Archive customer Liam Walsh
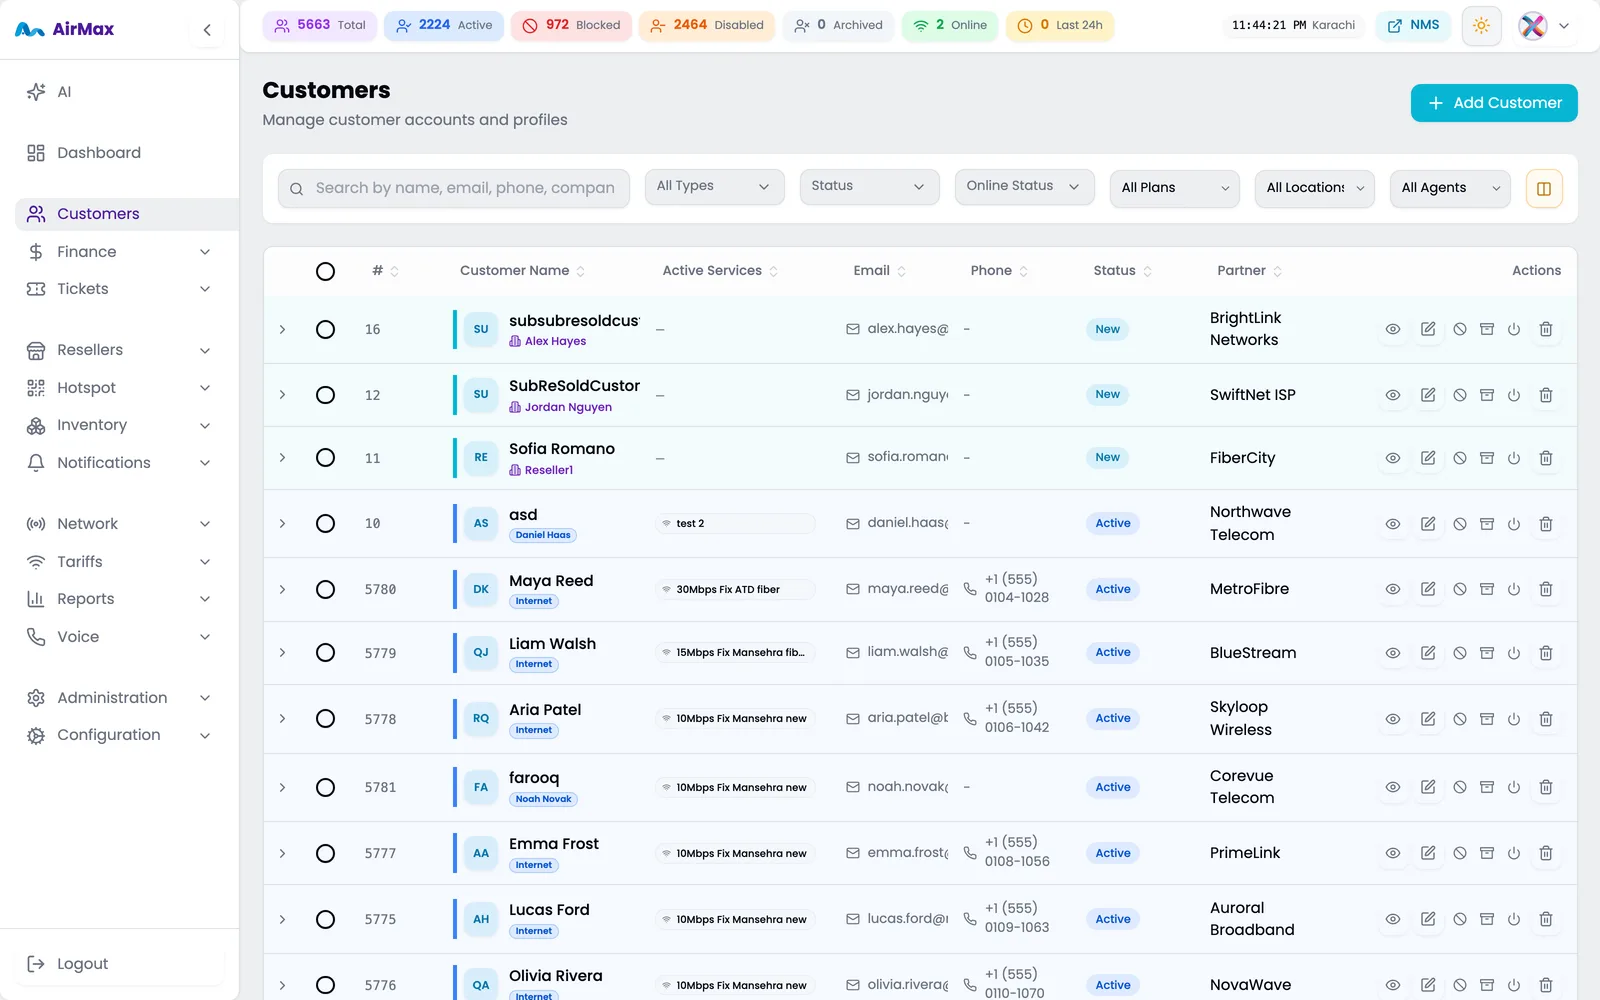The image size is (1600, 1000). pos(1487,653)
